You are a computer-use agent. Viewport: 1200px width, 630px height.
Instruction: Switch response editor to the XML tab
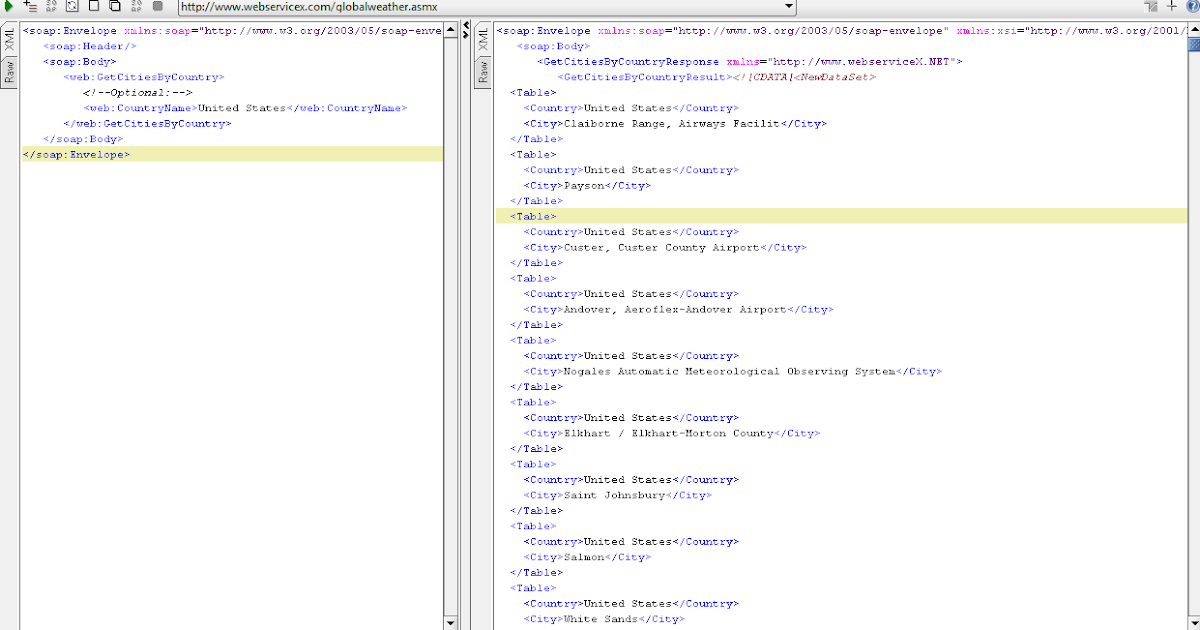click(482, 39)
